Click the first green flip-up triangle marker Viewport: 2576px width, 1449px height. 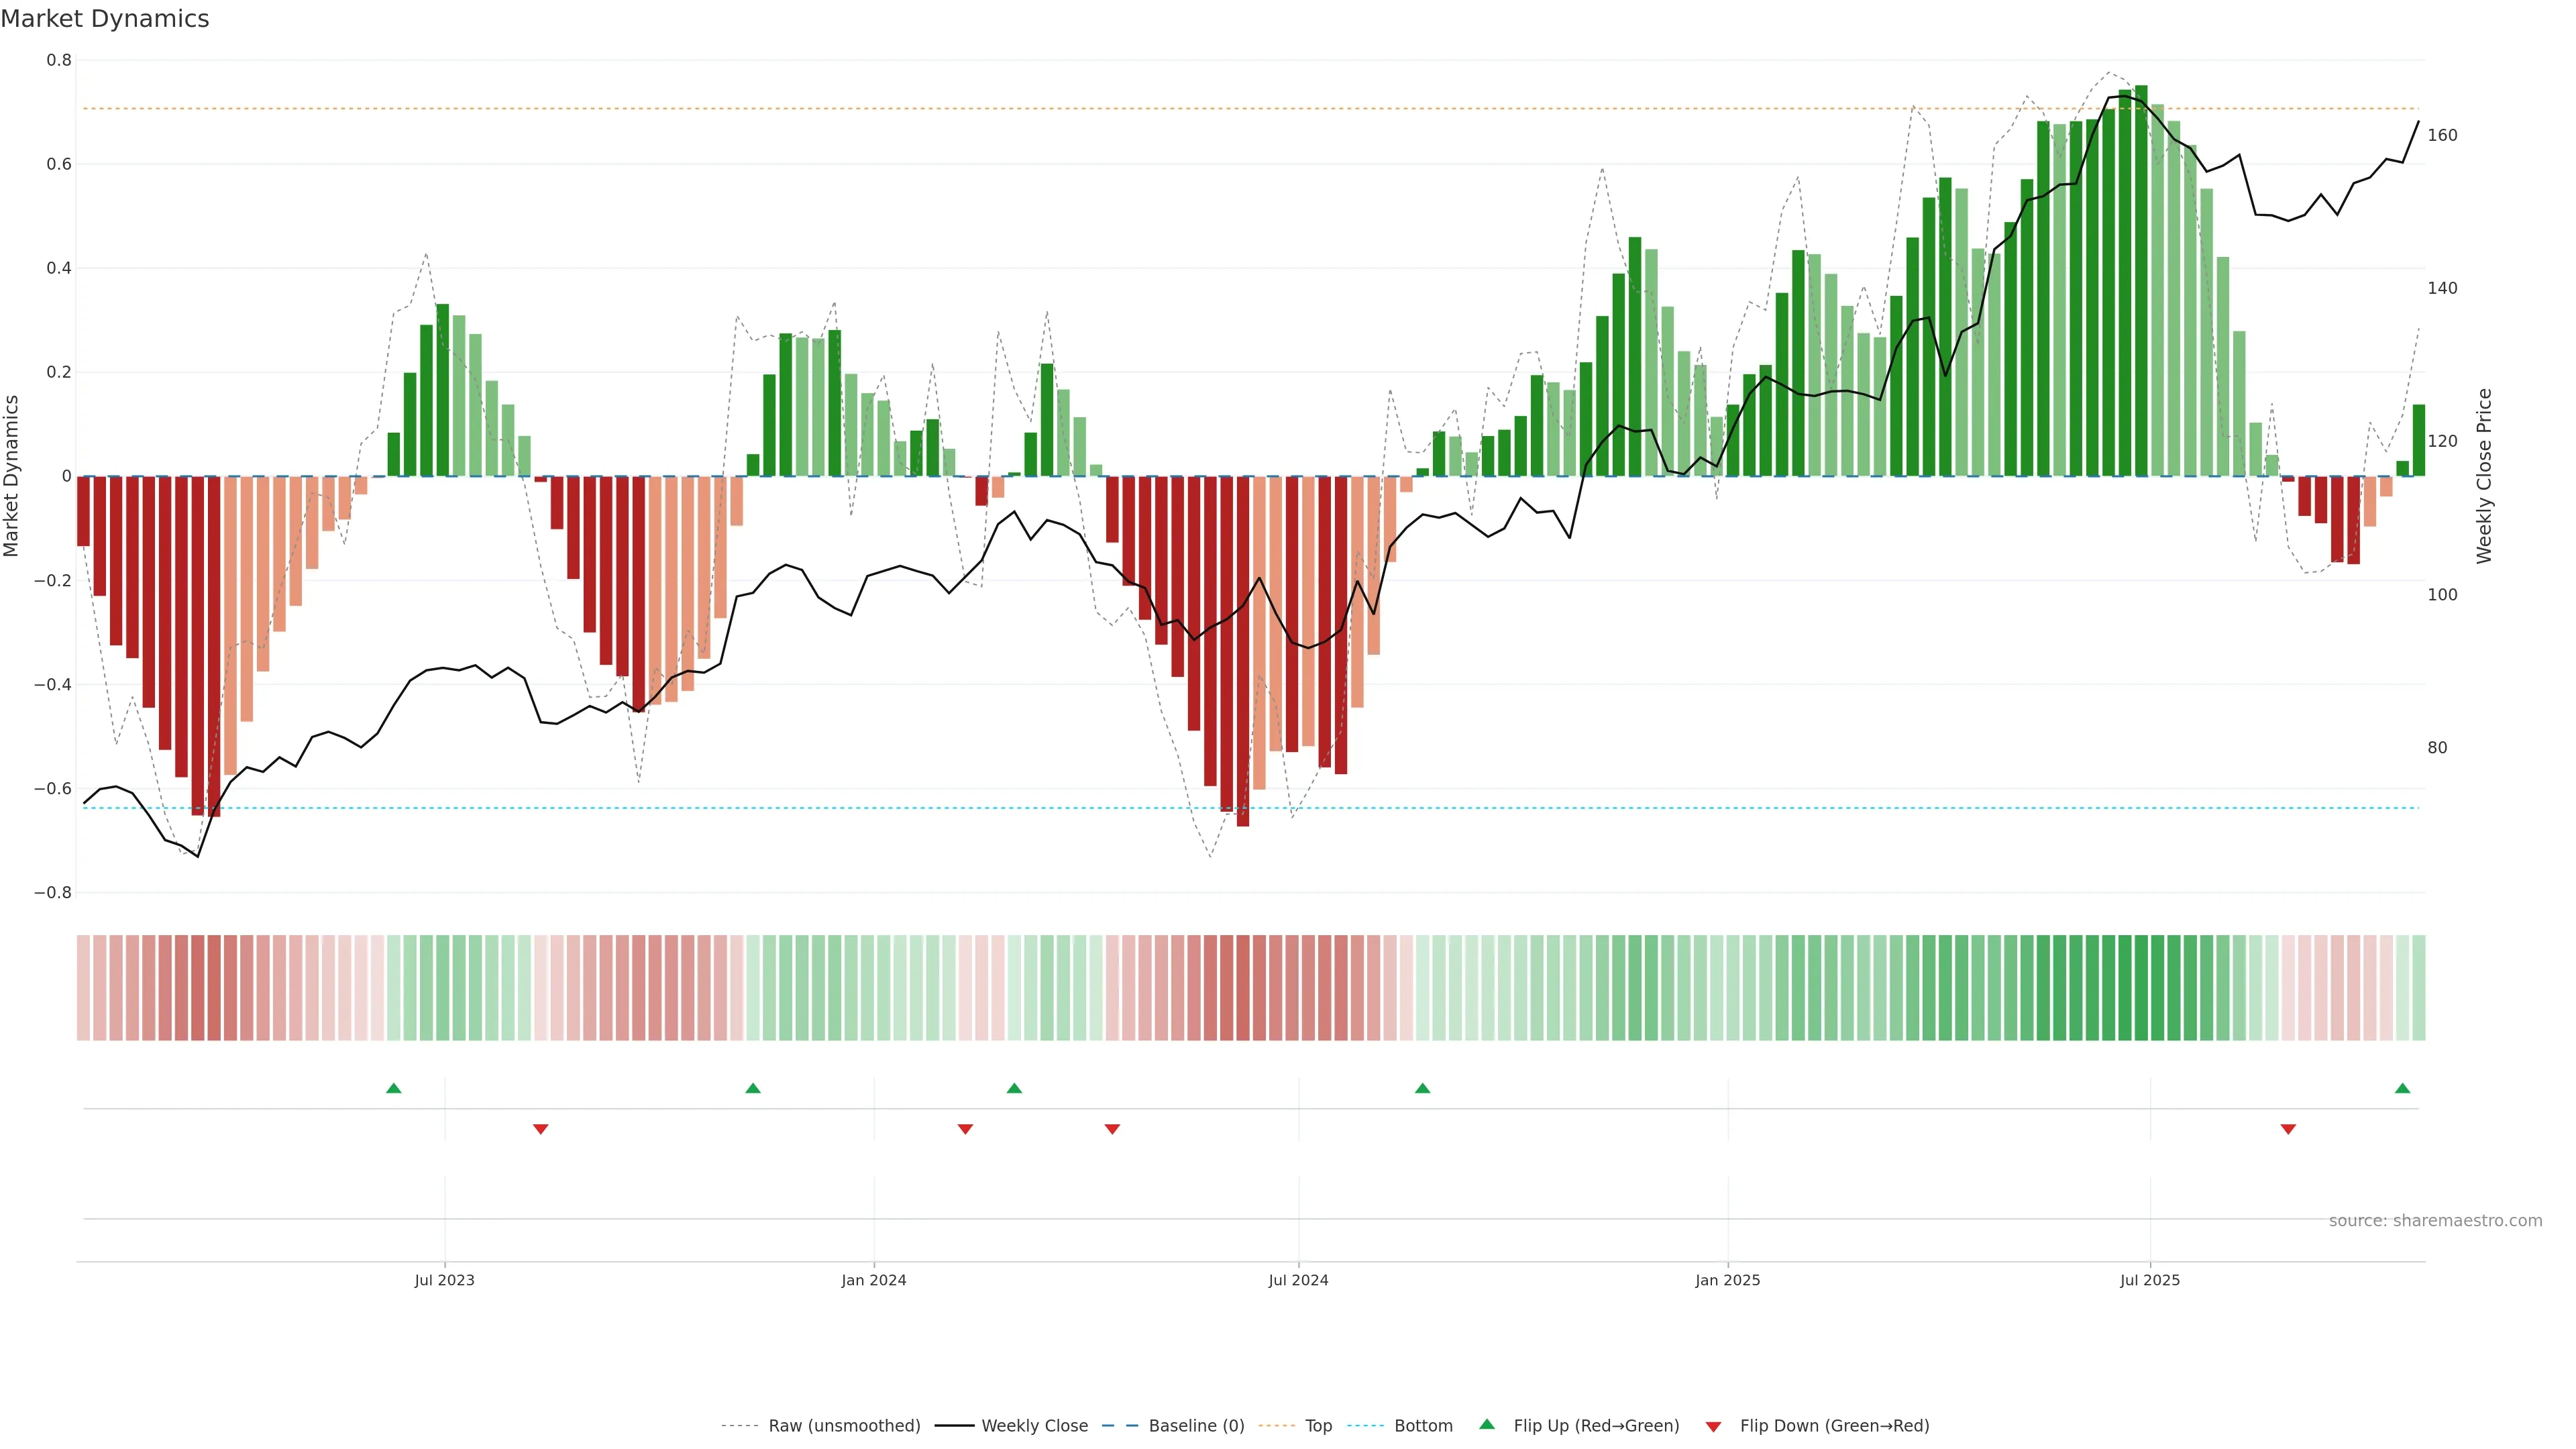[393, 1088]
